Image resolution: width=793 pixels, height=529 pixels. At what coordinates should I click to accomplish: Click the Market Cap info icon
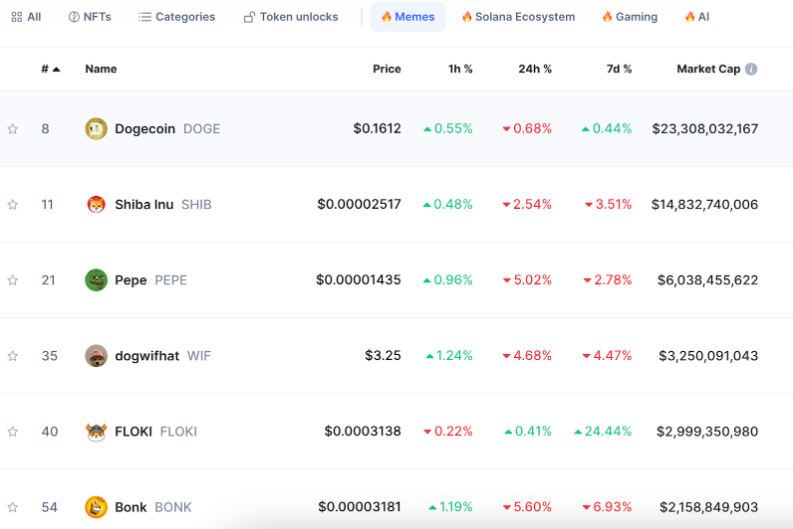751,69
